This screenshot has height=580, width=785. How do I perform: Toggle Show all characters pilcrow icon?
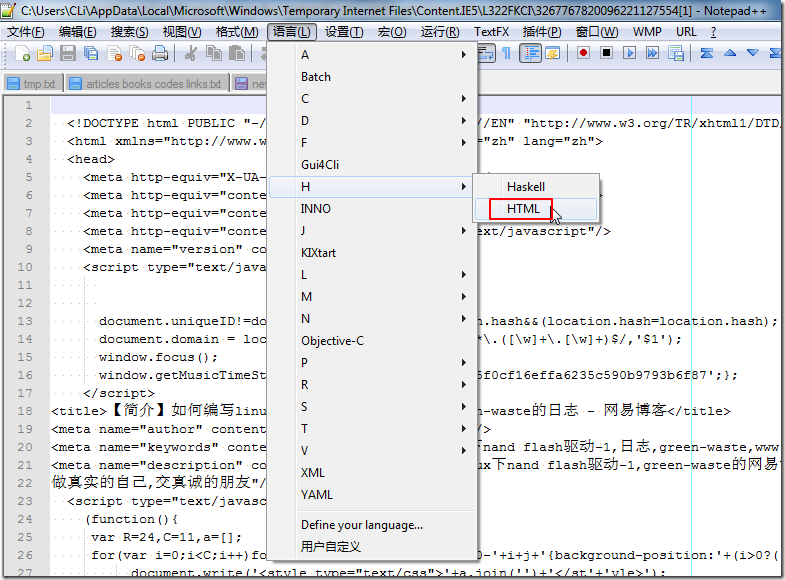[507, 53]
